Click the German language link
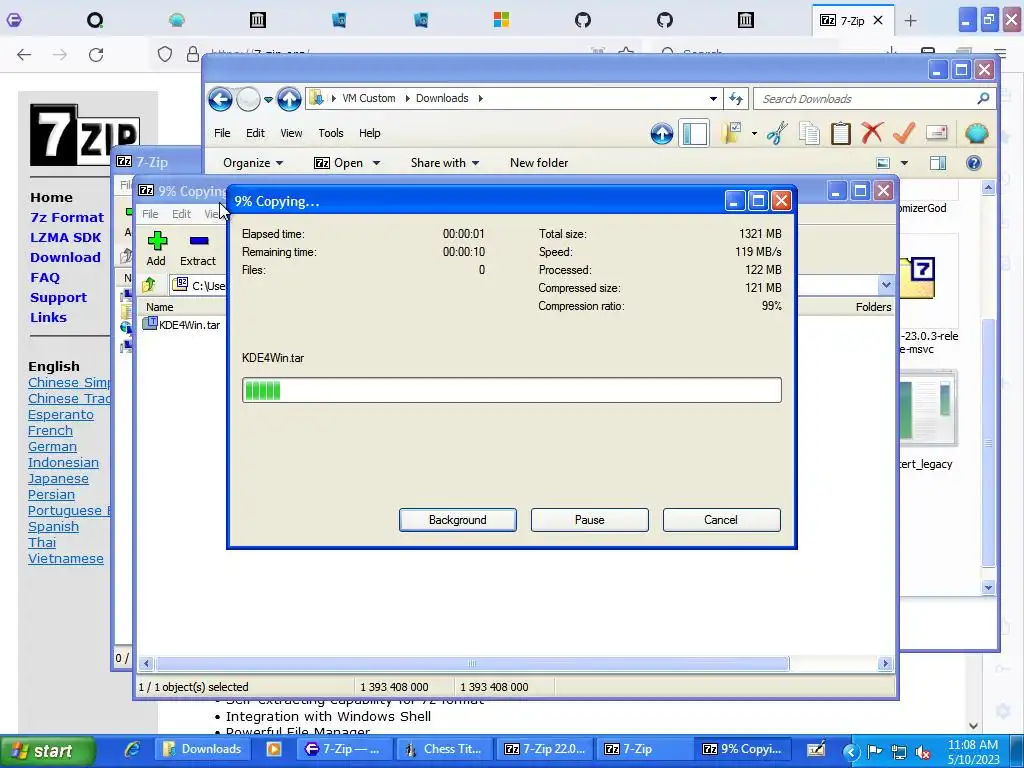This screenshot has height=768, width=1024. pyautogui.click(x=52, y=447)
